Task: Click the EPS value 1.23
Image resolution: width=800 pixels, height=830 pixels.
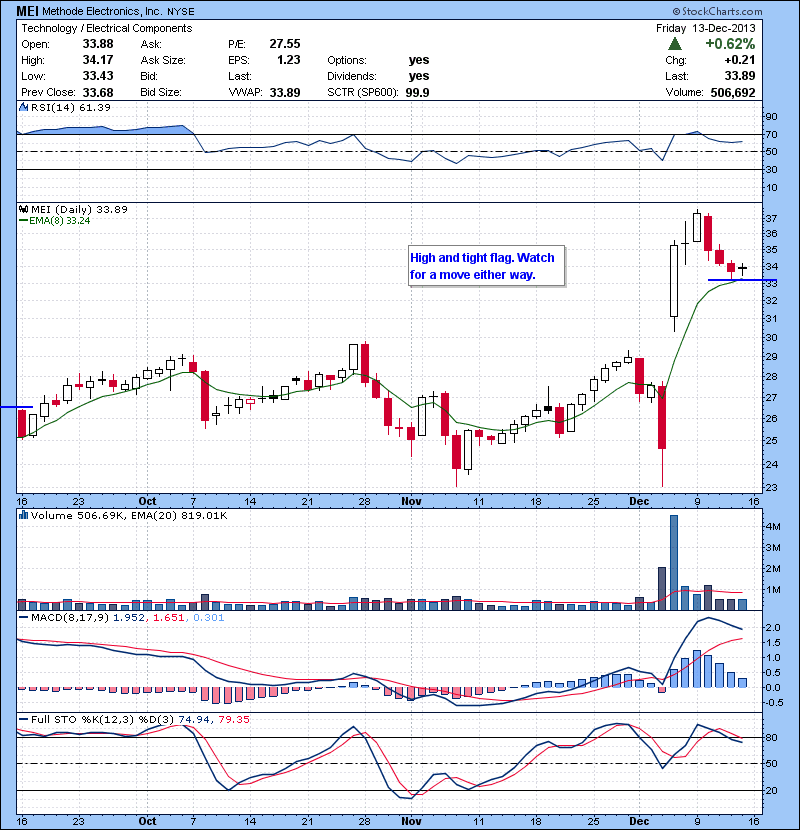Action: [x=289, y=60]
